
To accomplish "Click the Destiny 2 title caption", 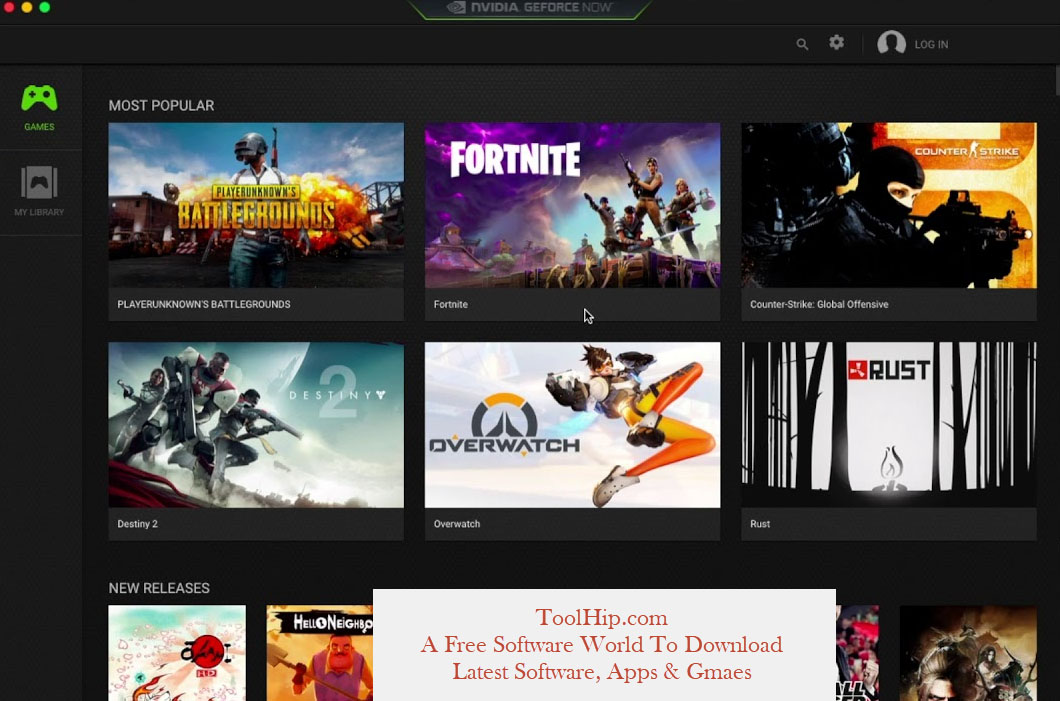I will pos(137,524).
